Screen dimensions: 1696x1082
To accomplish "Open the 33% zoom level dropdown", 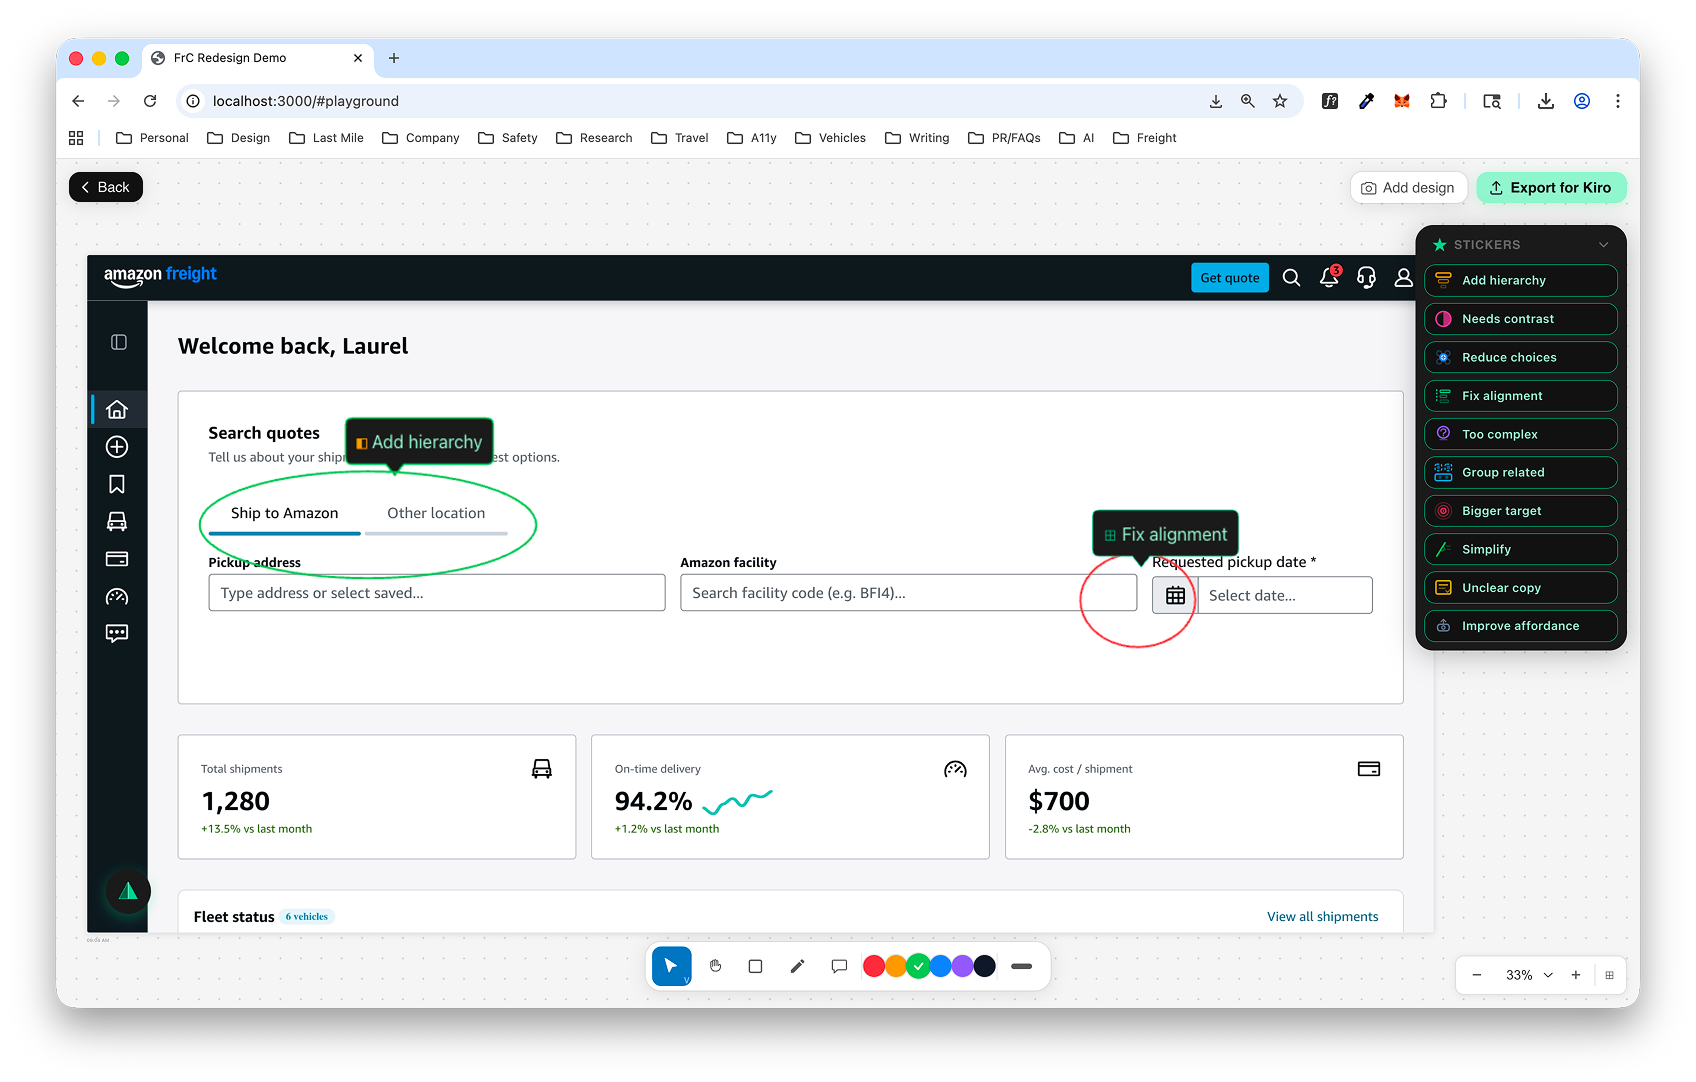I will pos(1529,975).
